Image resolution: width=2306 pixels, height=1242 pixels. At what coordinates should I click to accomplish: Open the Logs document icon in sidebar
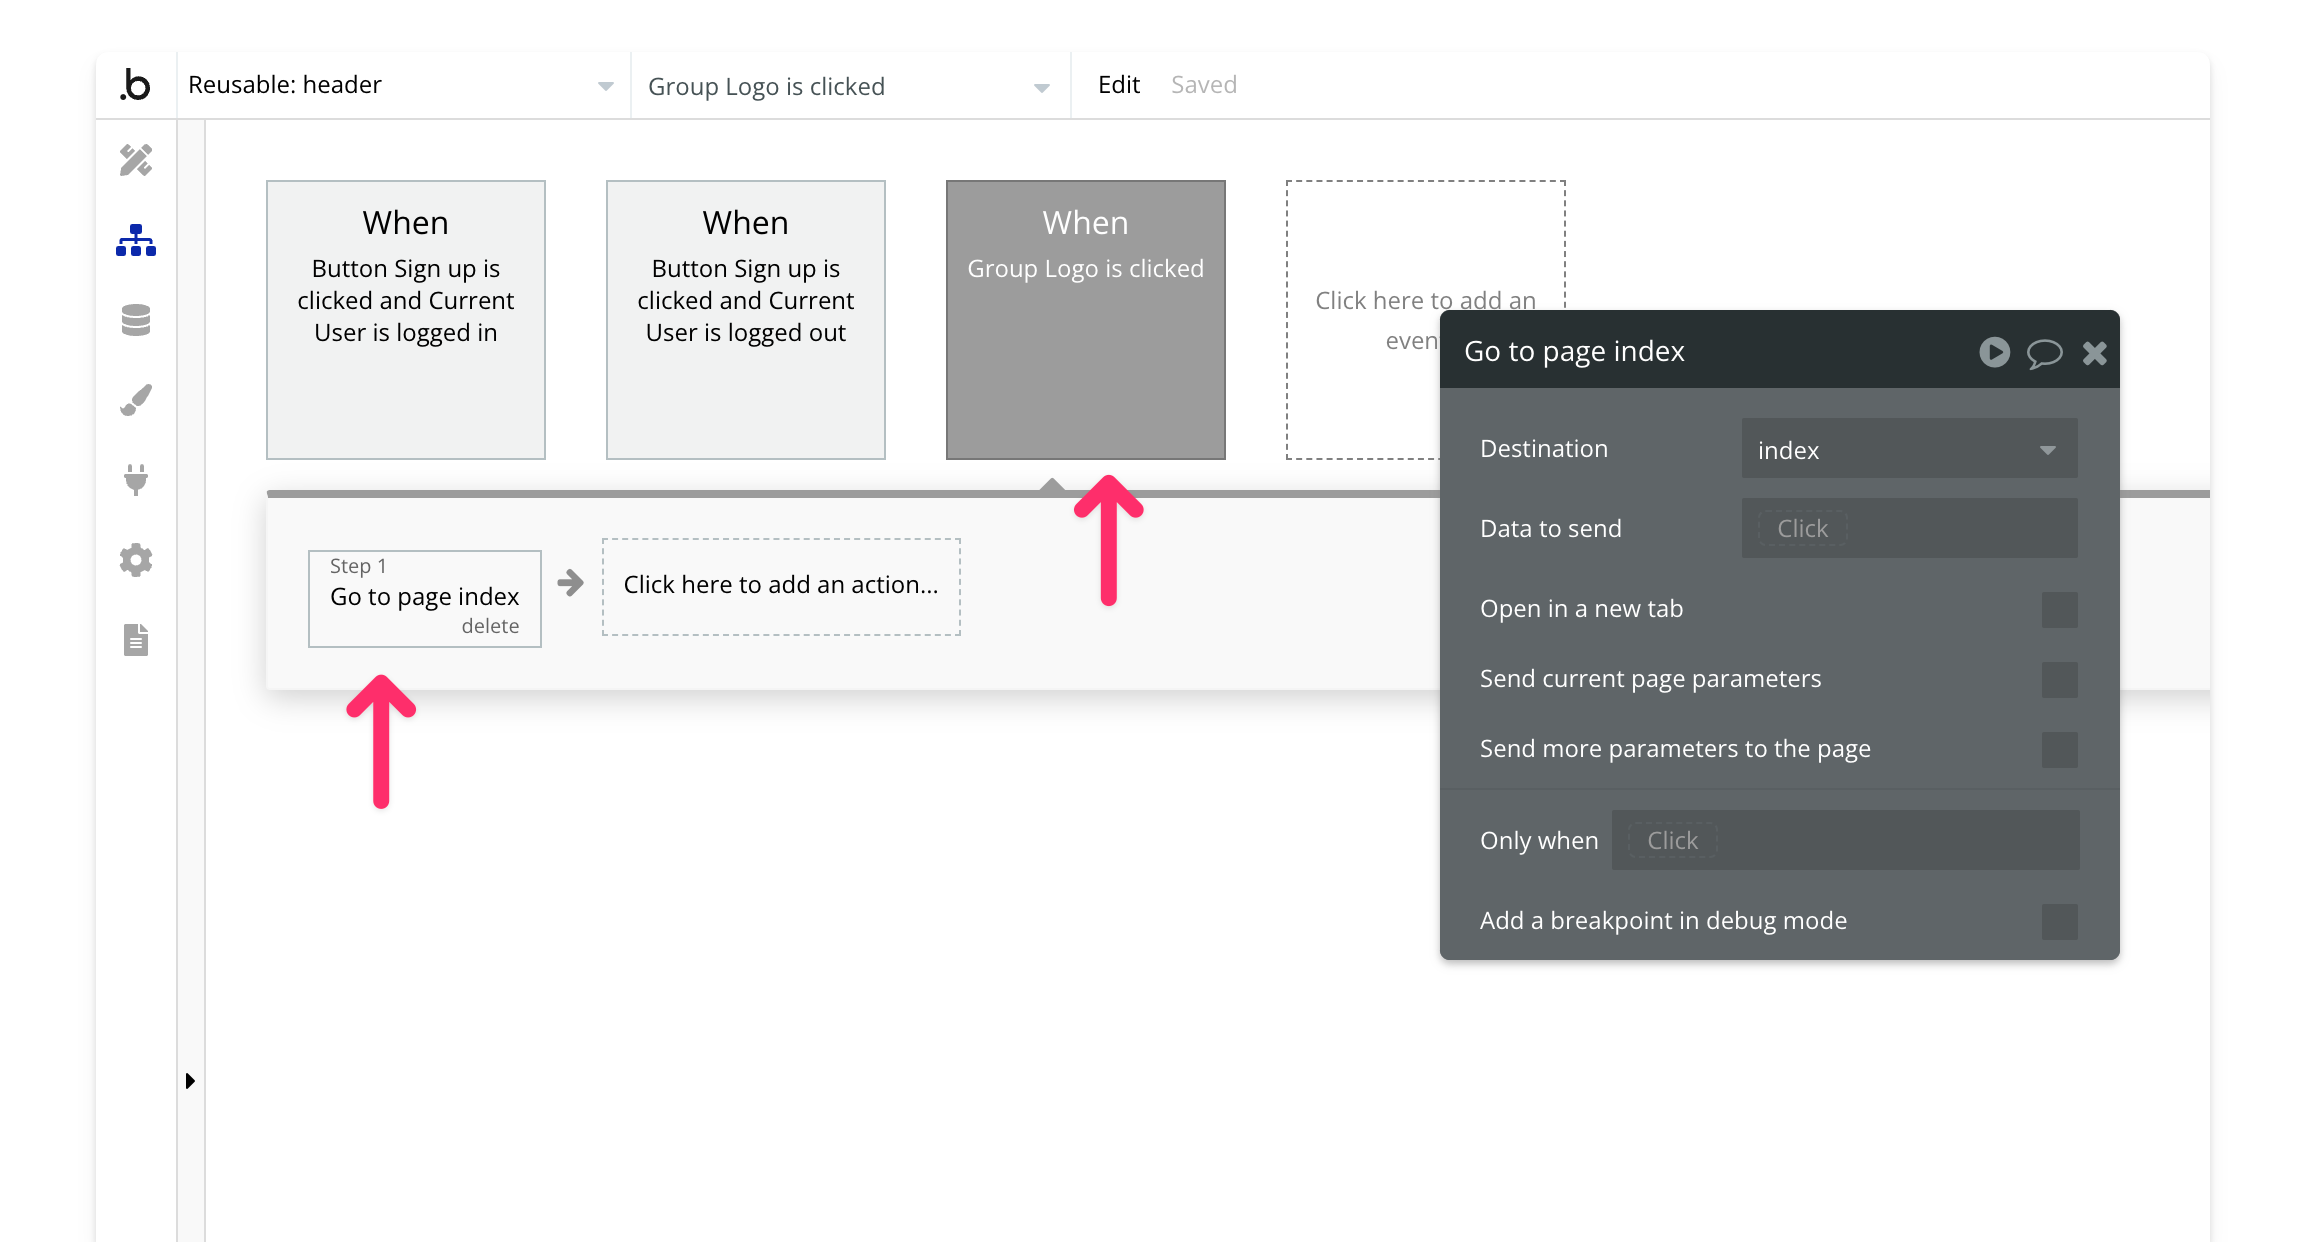click(x=136, y=640)
